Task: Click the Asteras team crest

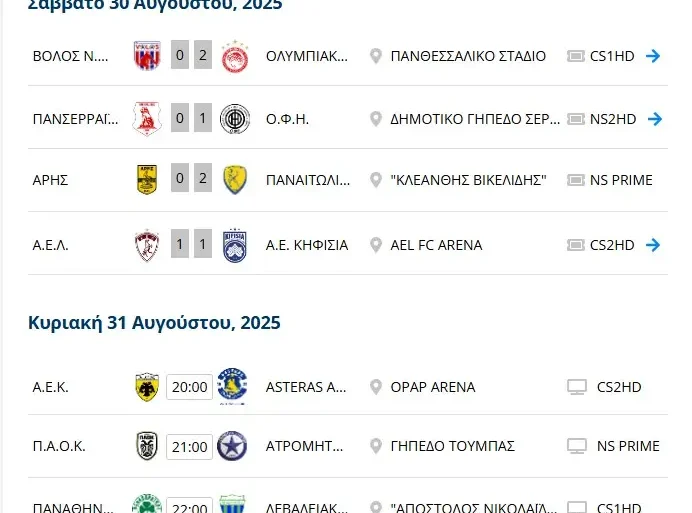Action: (232, 386)
